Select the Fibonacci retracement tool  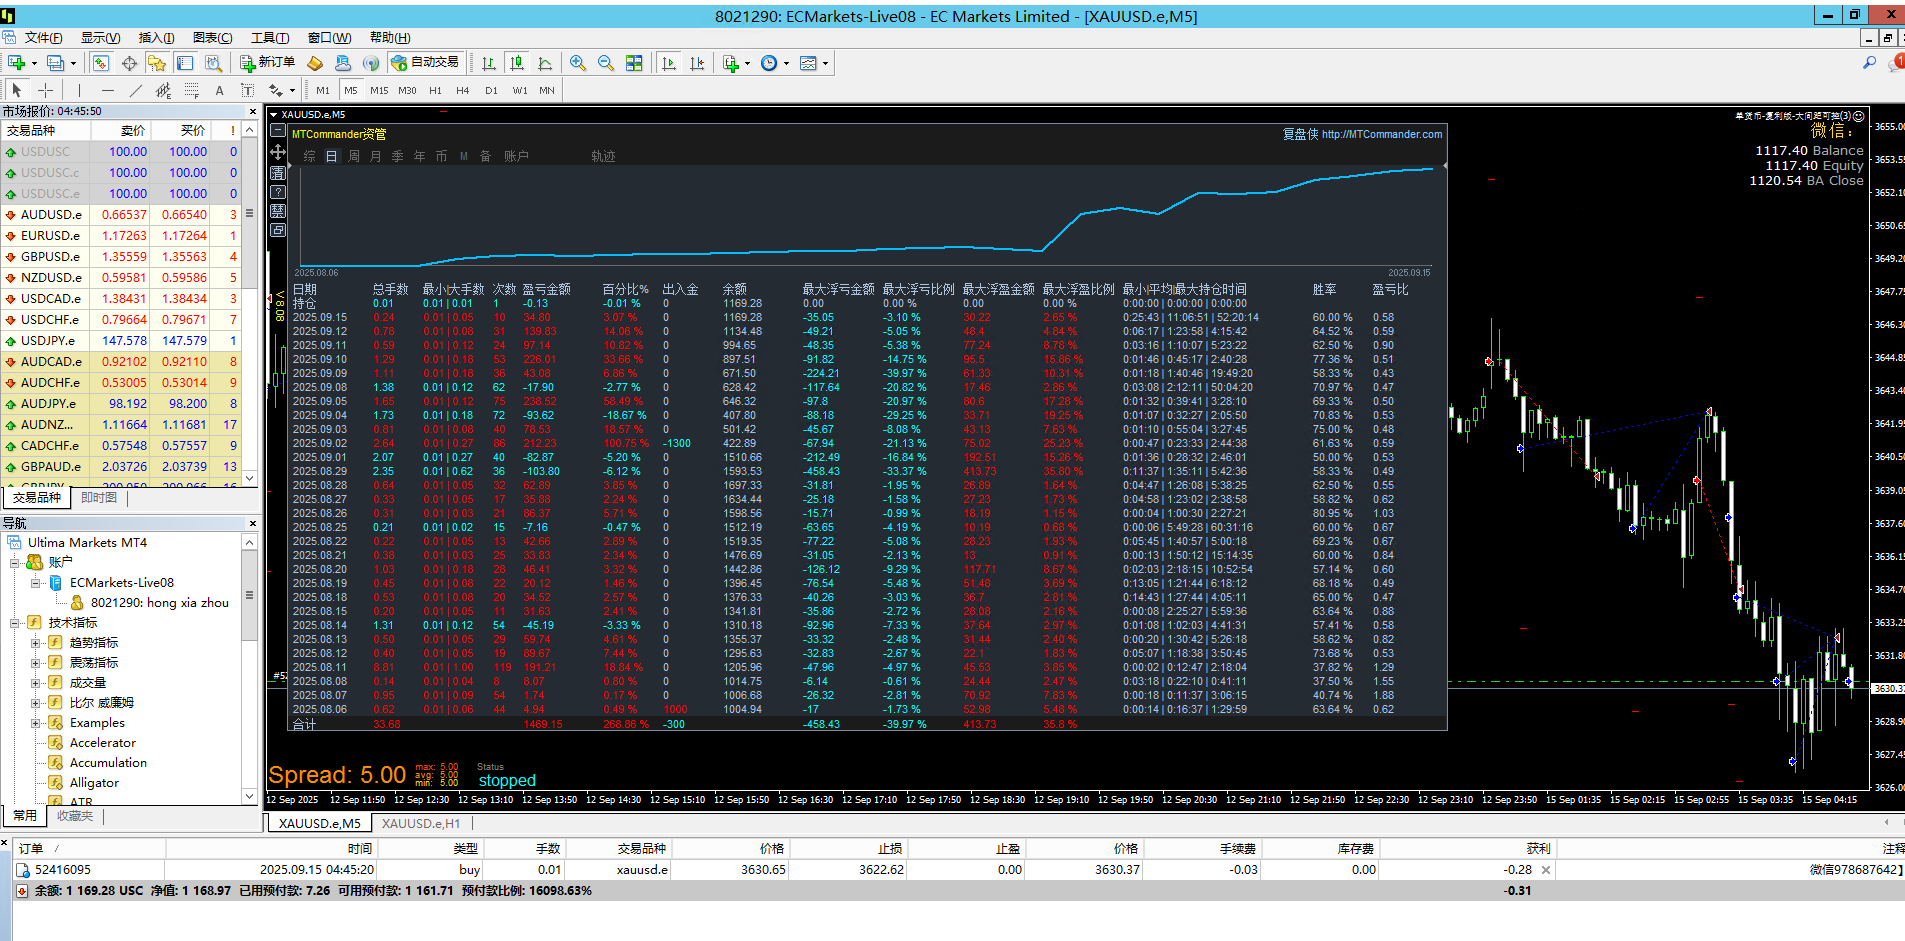tap(192, 90)
